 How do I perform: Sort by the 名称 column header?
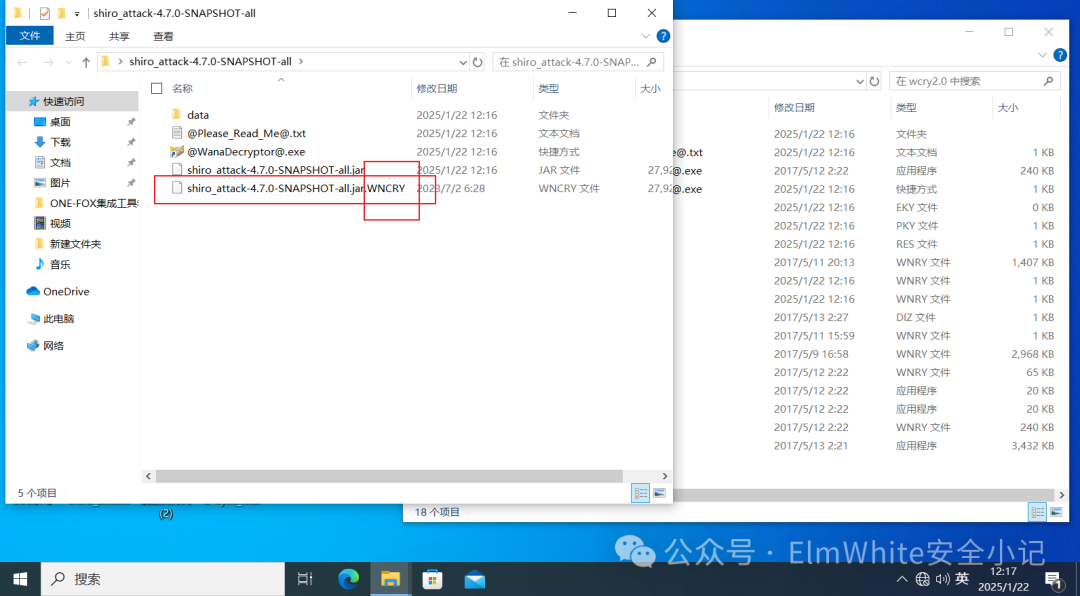tap(183, 88)
